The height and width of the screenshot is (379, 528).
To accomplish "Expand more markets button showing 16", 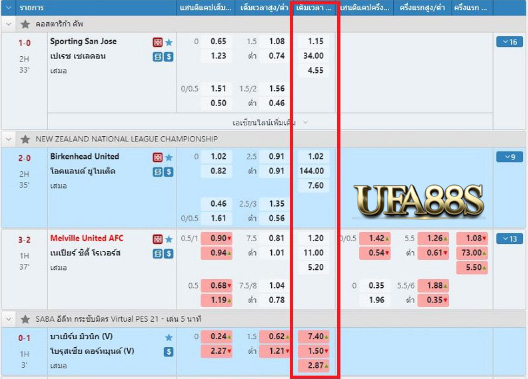I will pyautogui.click(x=509, y=42).
